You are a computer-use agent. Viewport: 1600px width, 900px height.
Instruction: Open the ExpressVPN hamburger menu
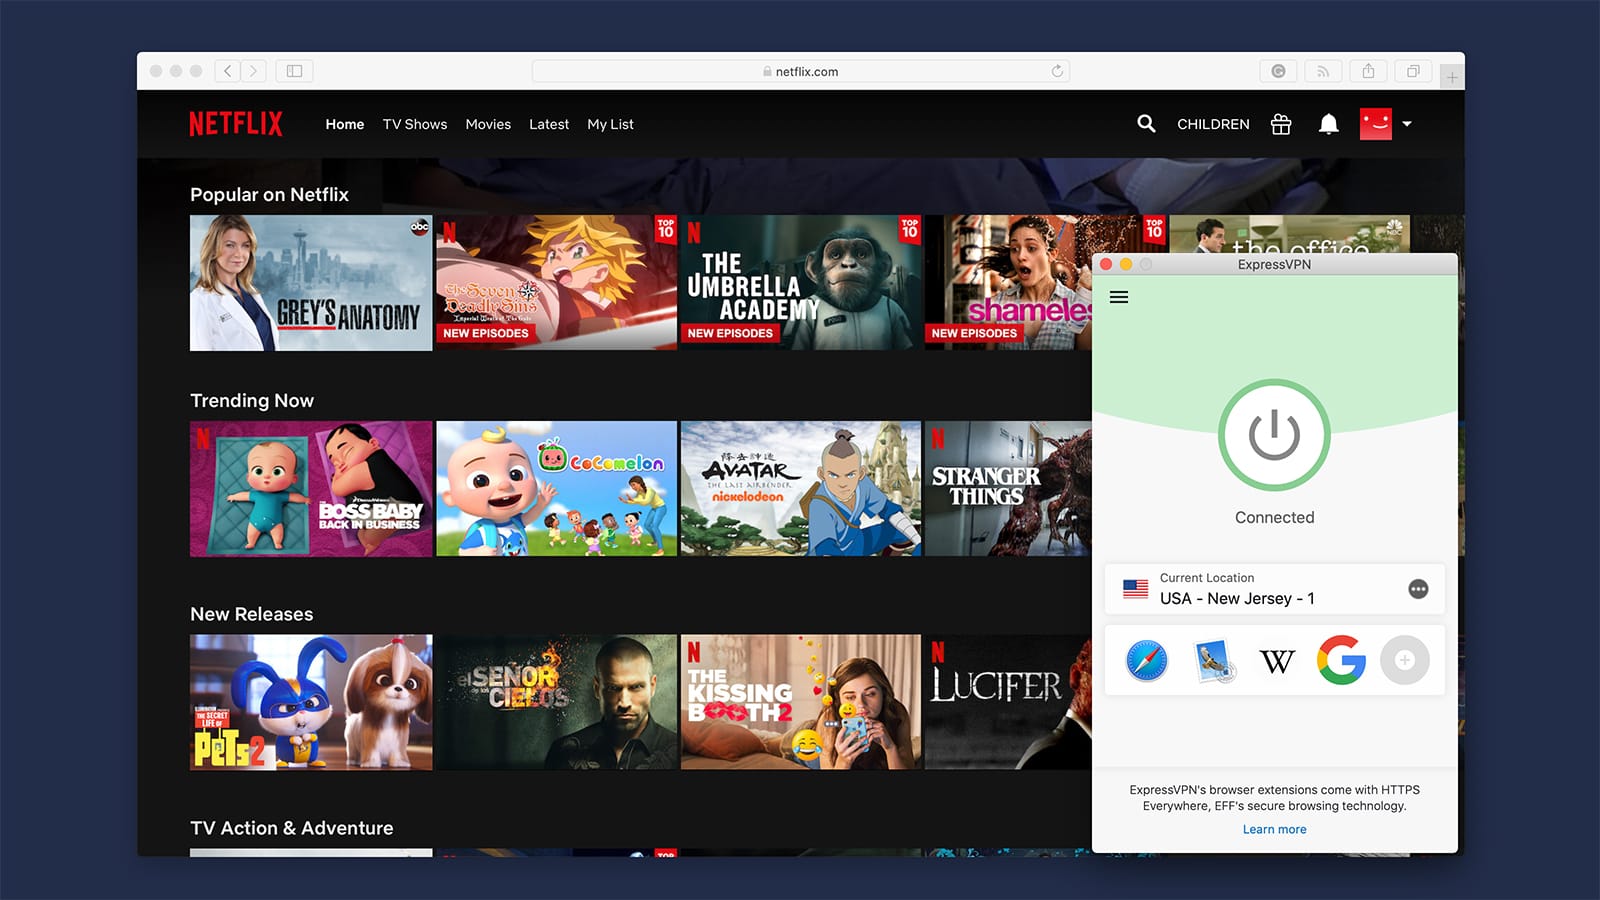click(x=1119, y=297)
